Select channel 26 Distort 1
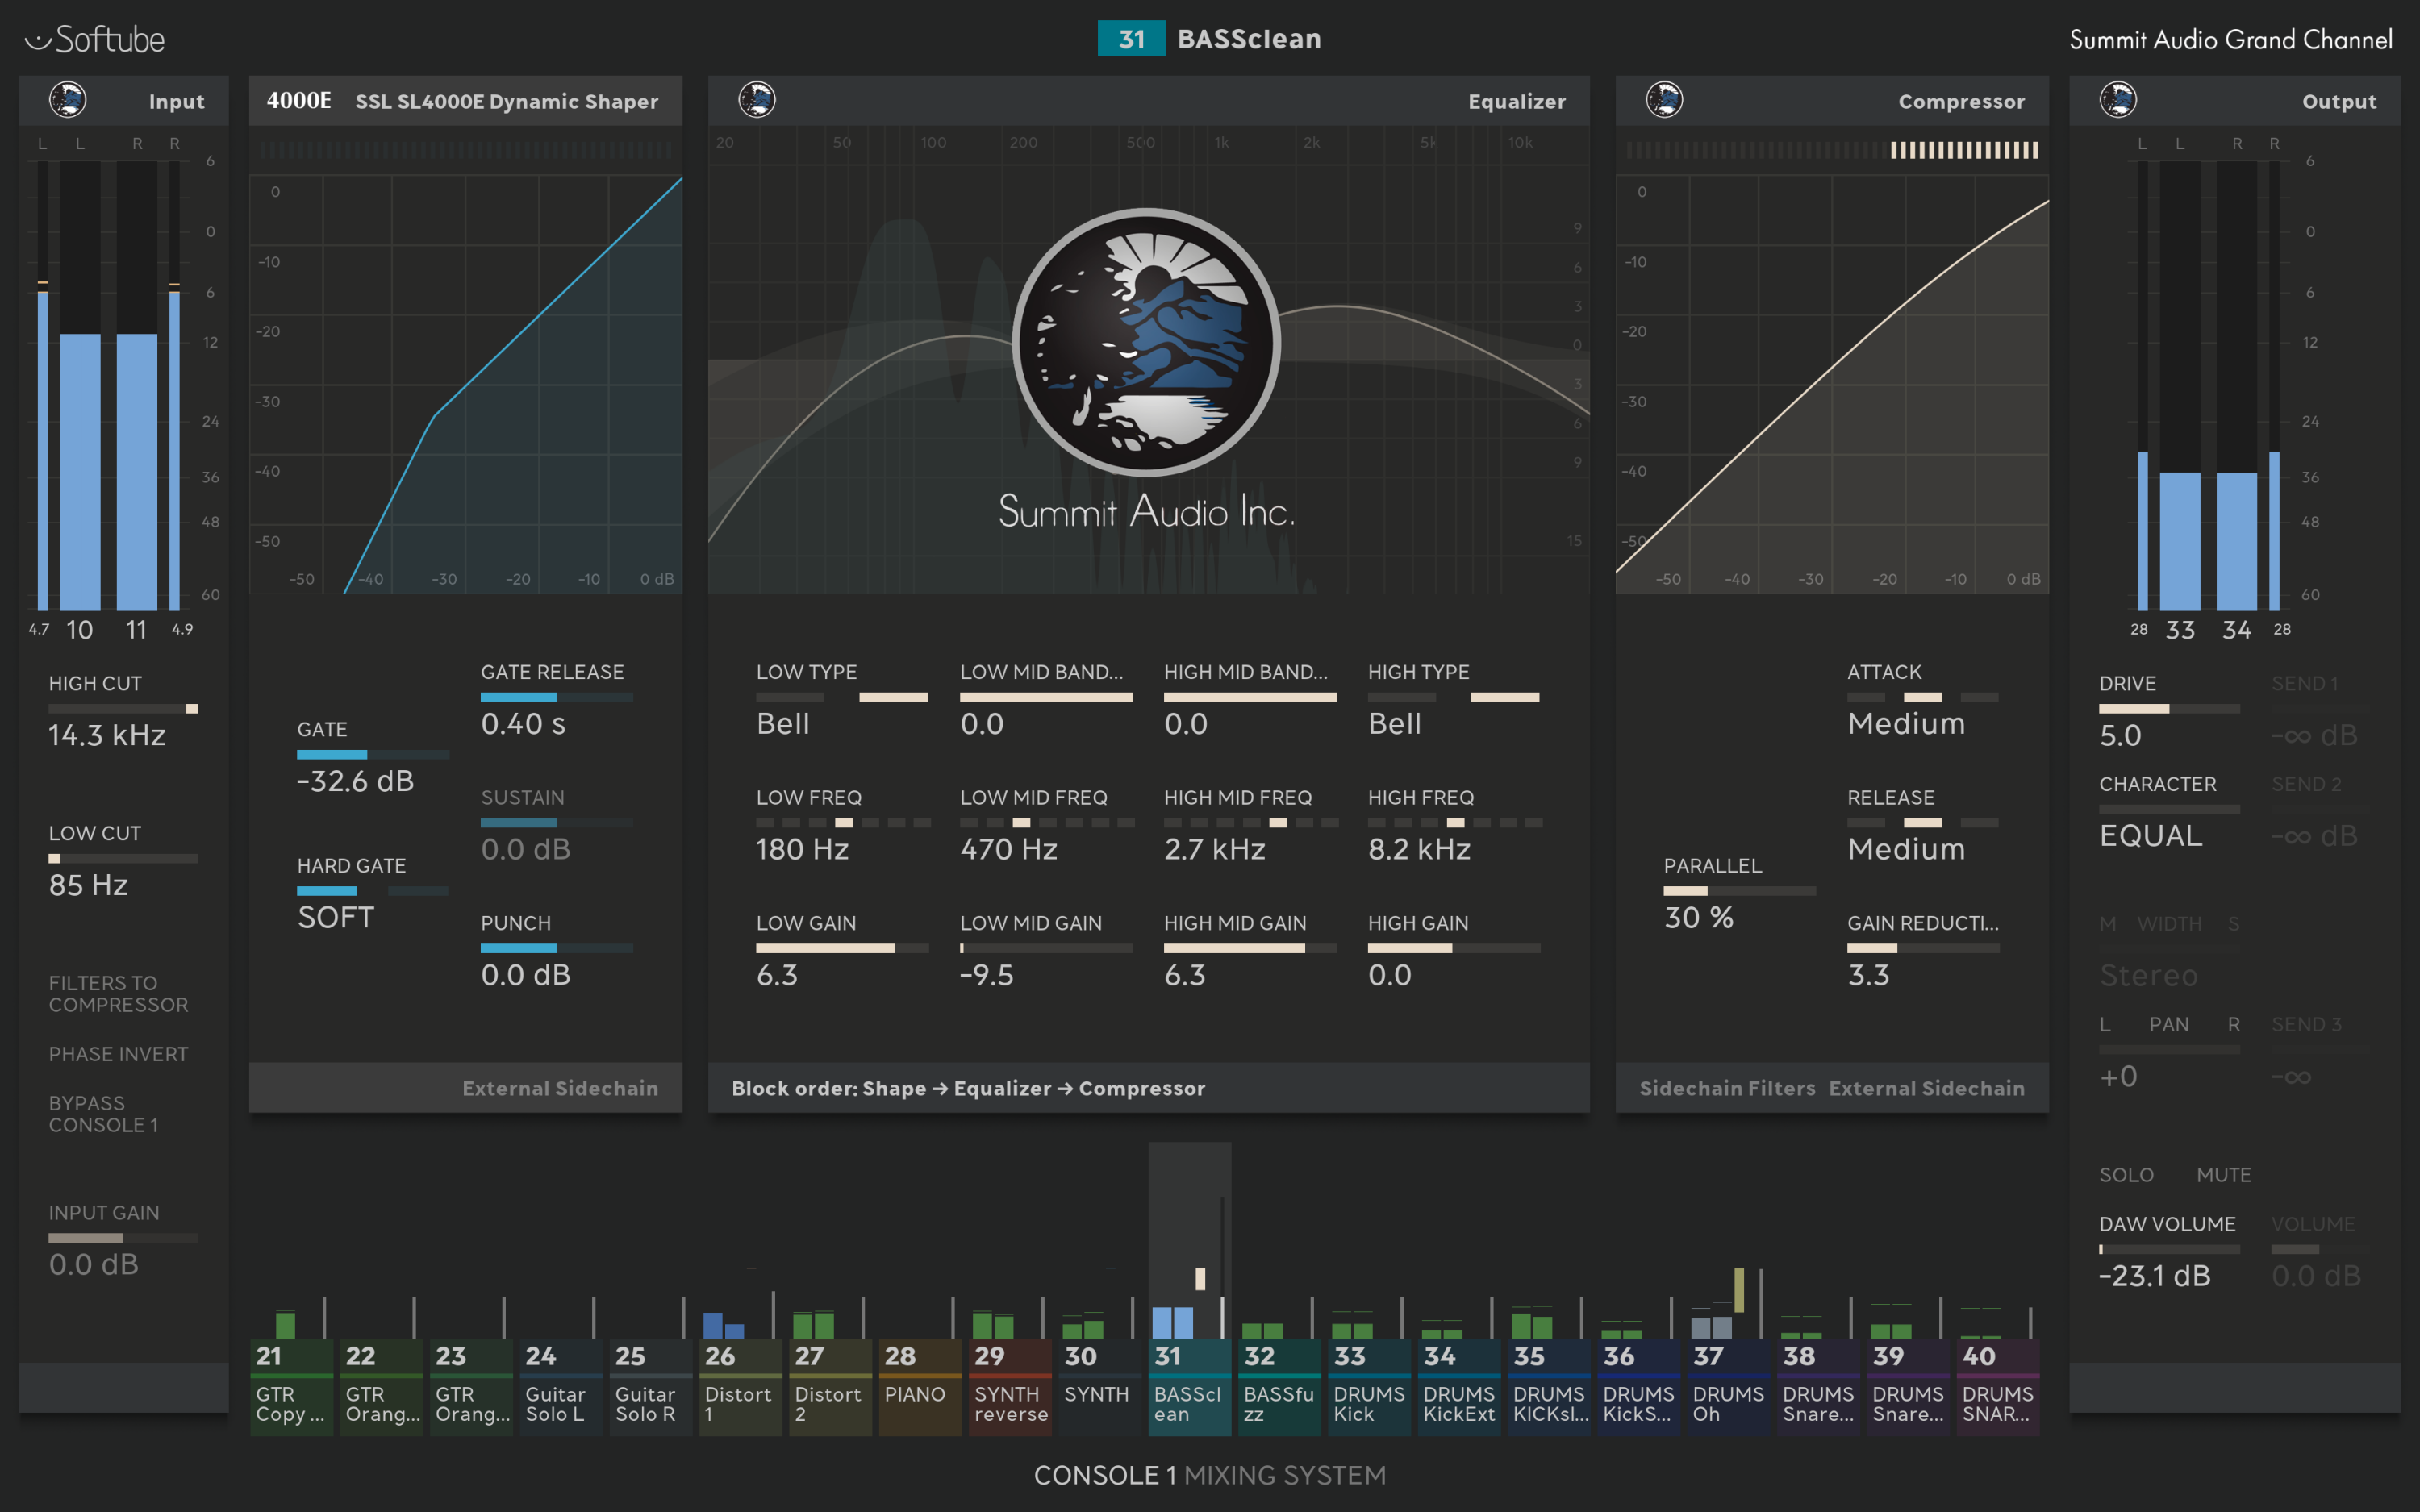2420x1512 pixels. point(740,1387)
